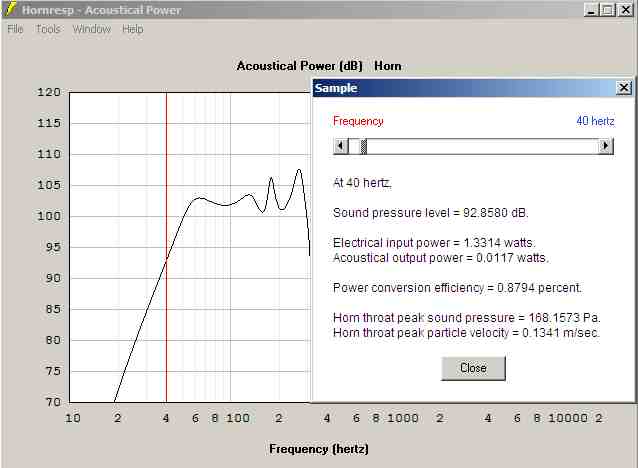Open the File menu

tap(15, 29)
